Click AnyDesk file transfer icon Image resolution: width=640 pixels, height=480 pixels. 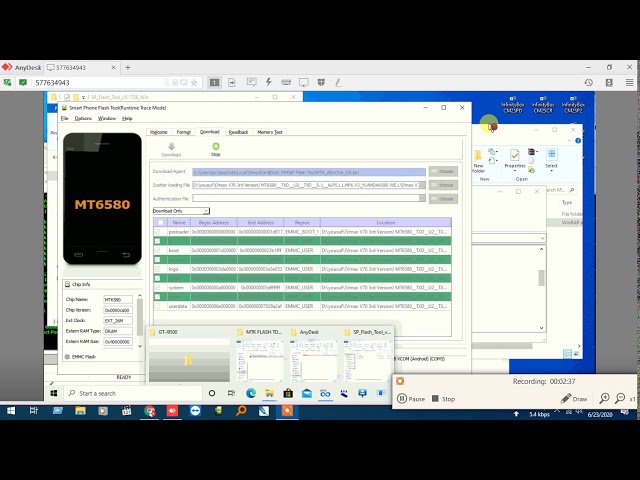232,82
